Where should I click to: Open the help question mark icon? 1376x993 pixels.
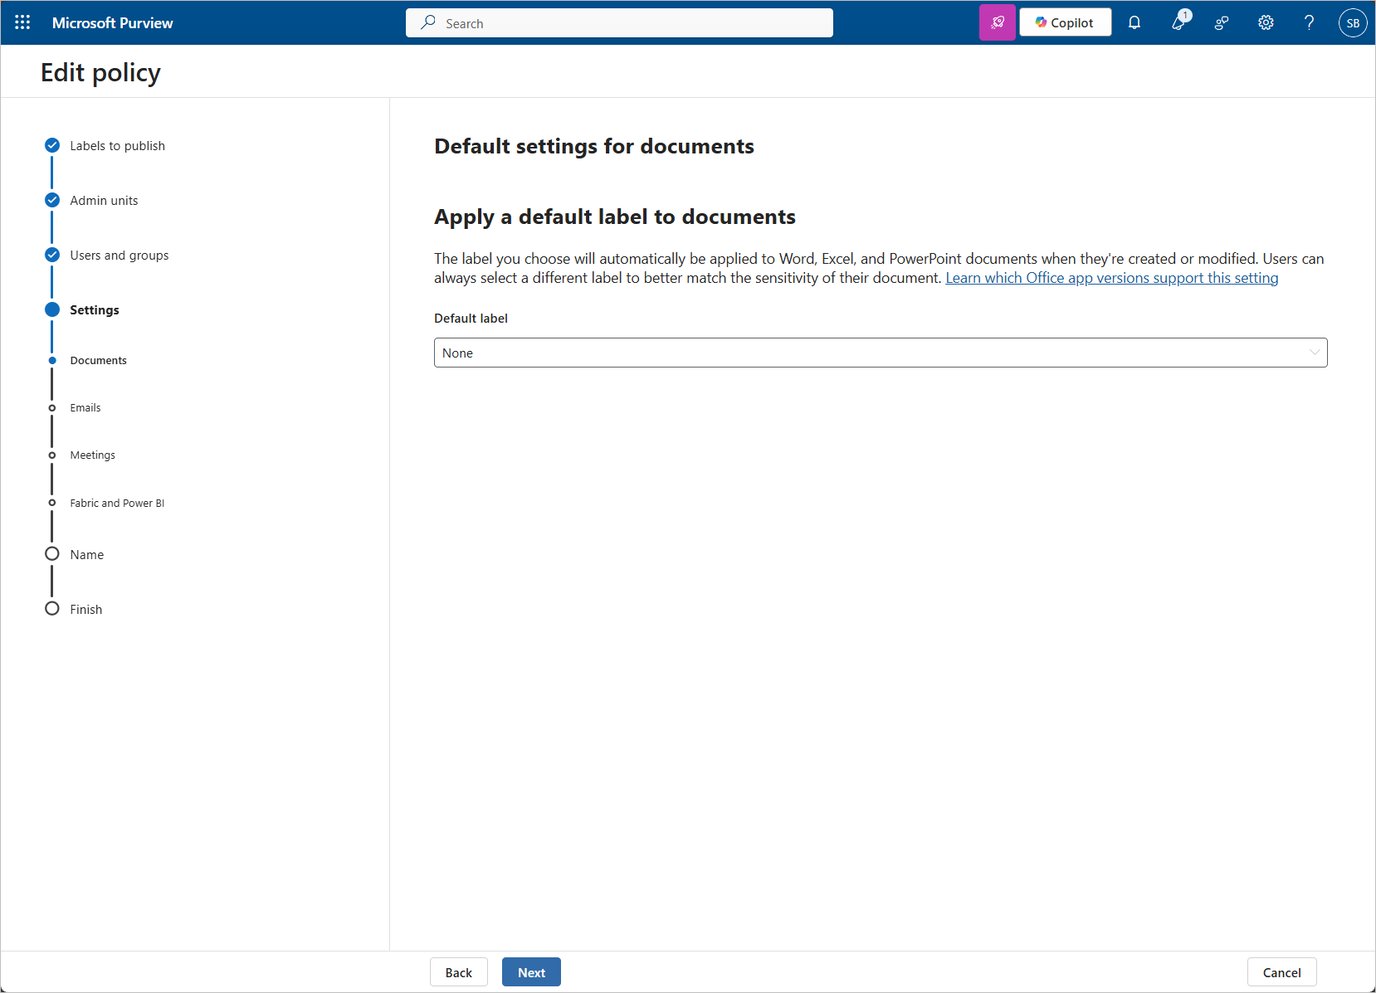(x=1309, y=22)
